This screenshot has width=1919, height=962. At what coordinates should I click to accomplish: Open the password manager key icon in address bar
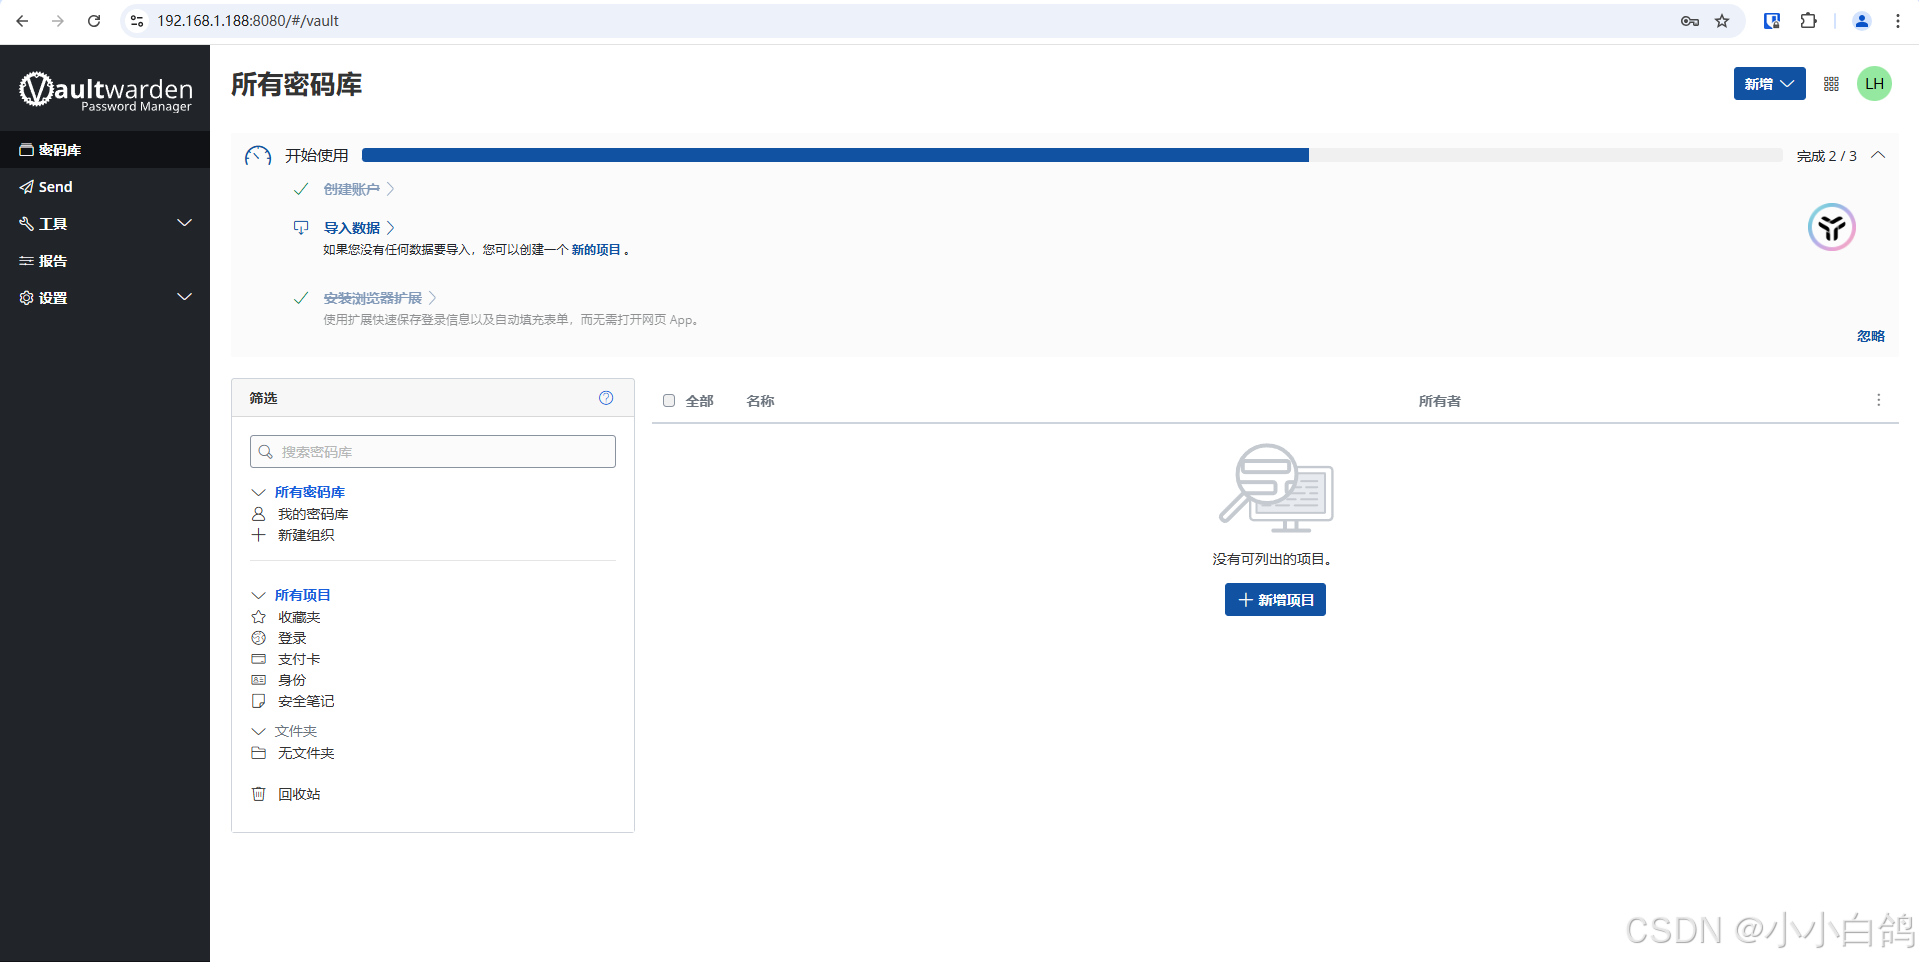coord(1689,21)
